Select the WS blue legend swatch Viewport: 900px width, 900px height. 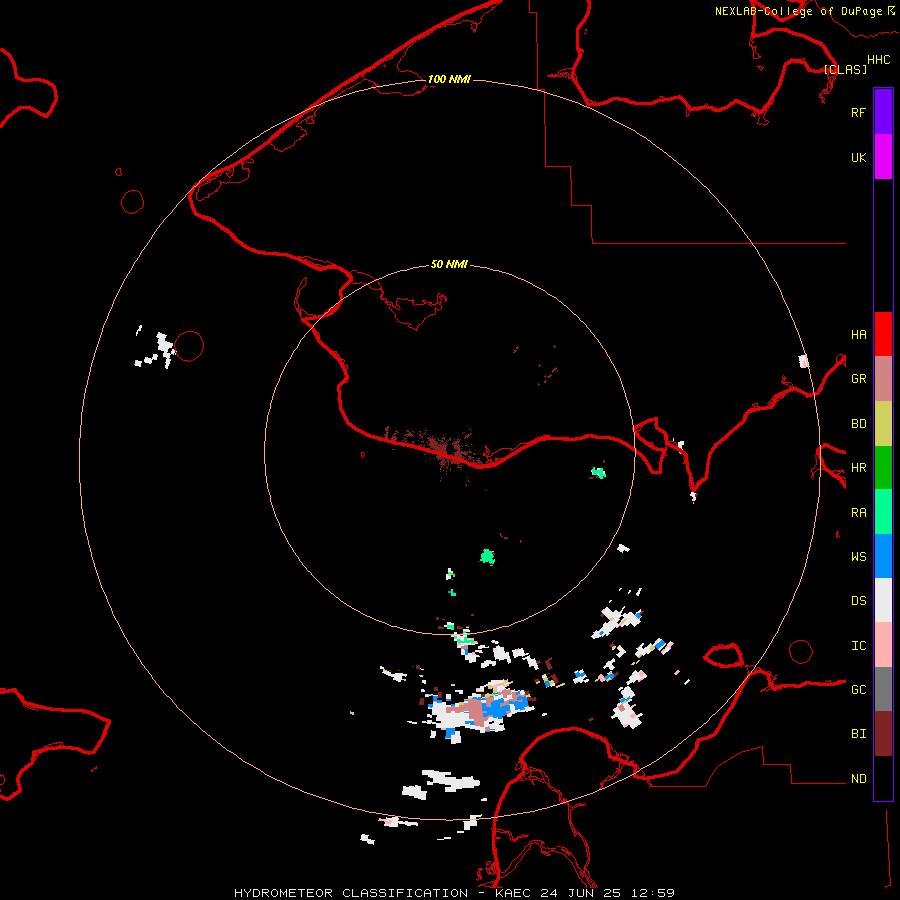pyautogui.click(x=883, y=556)
